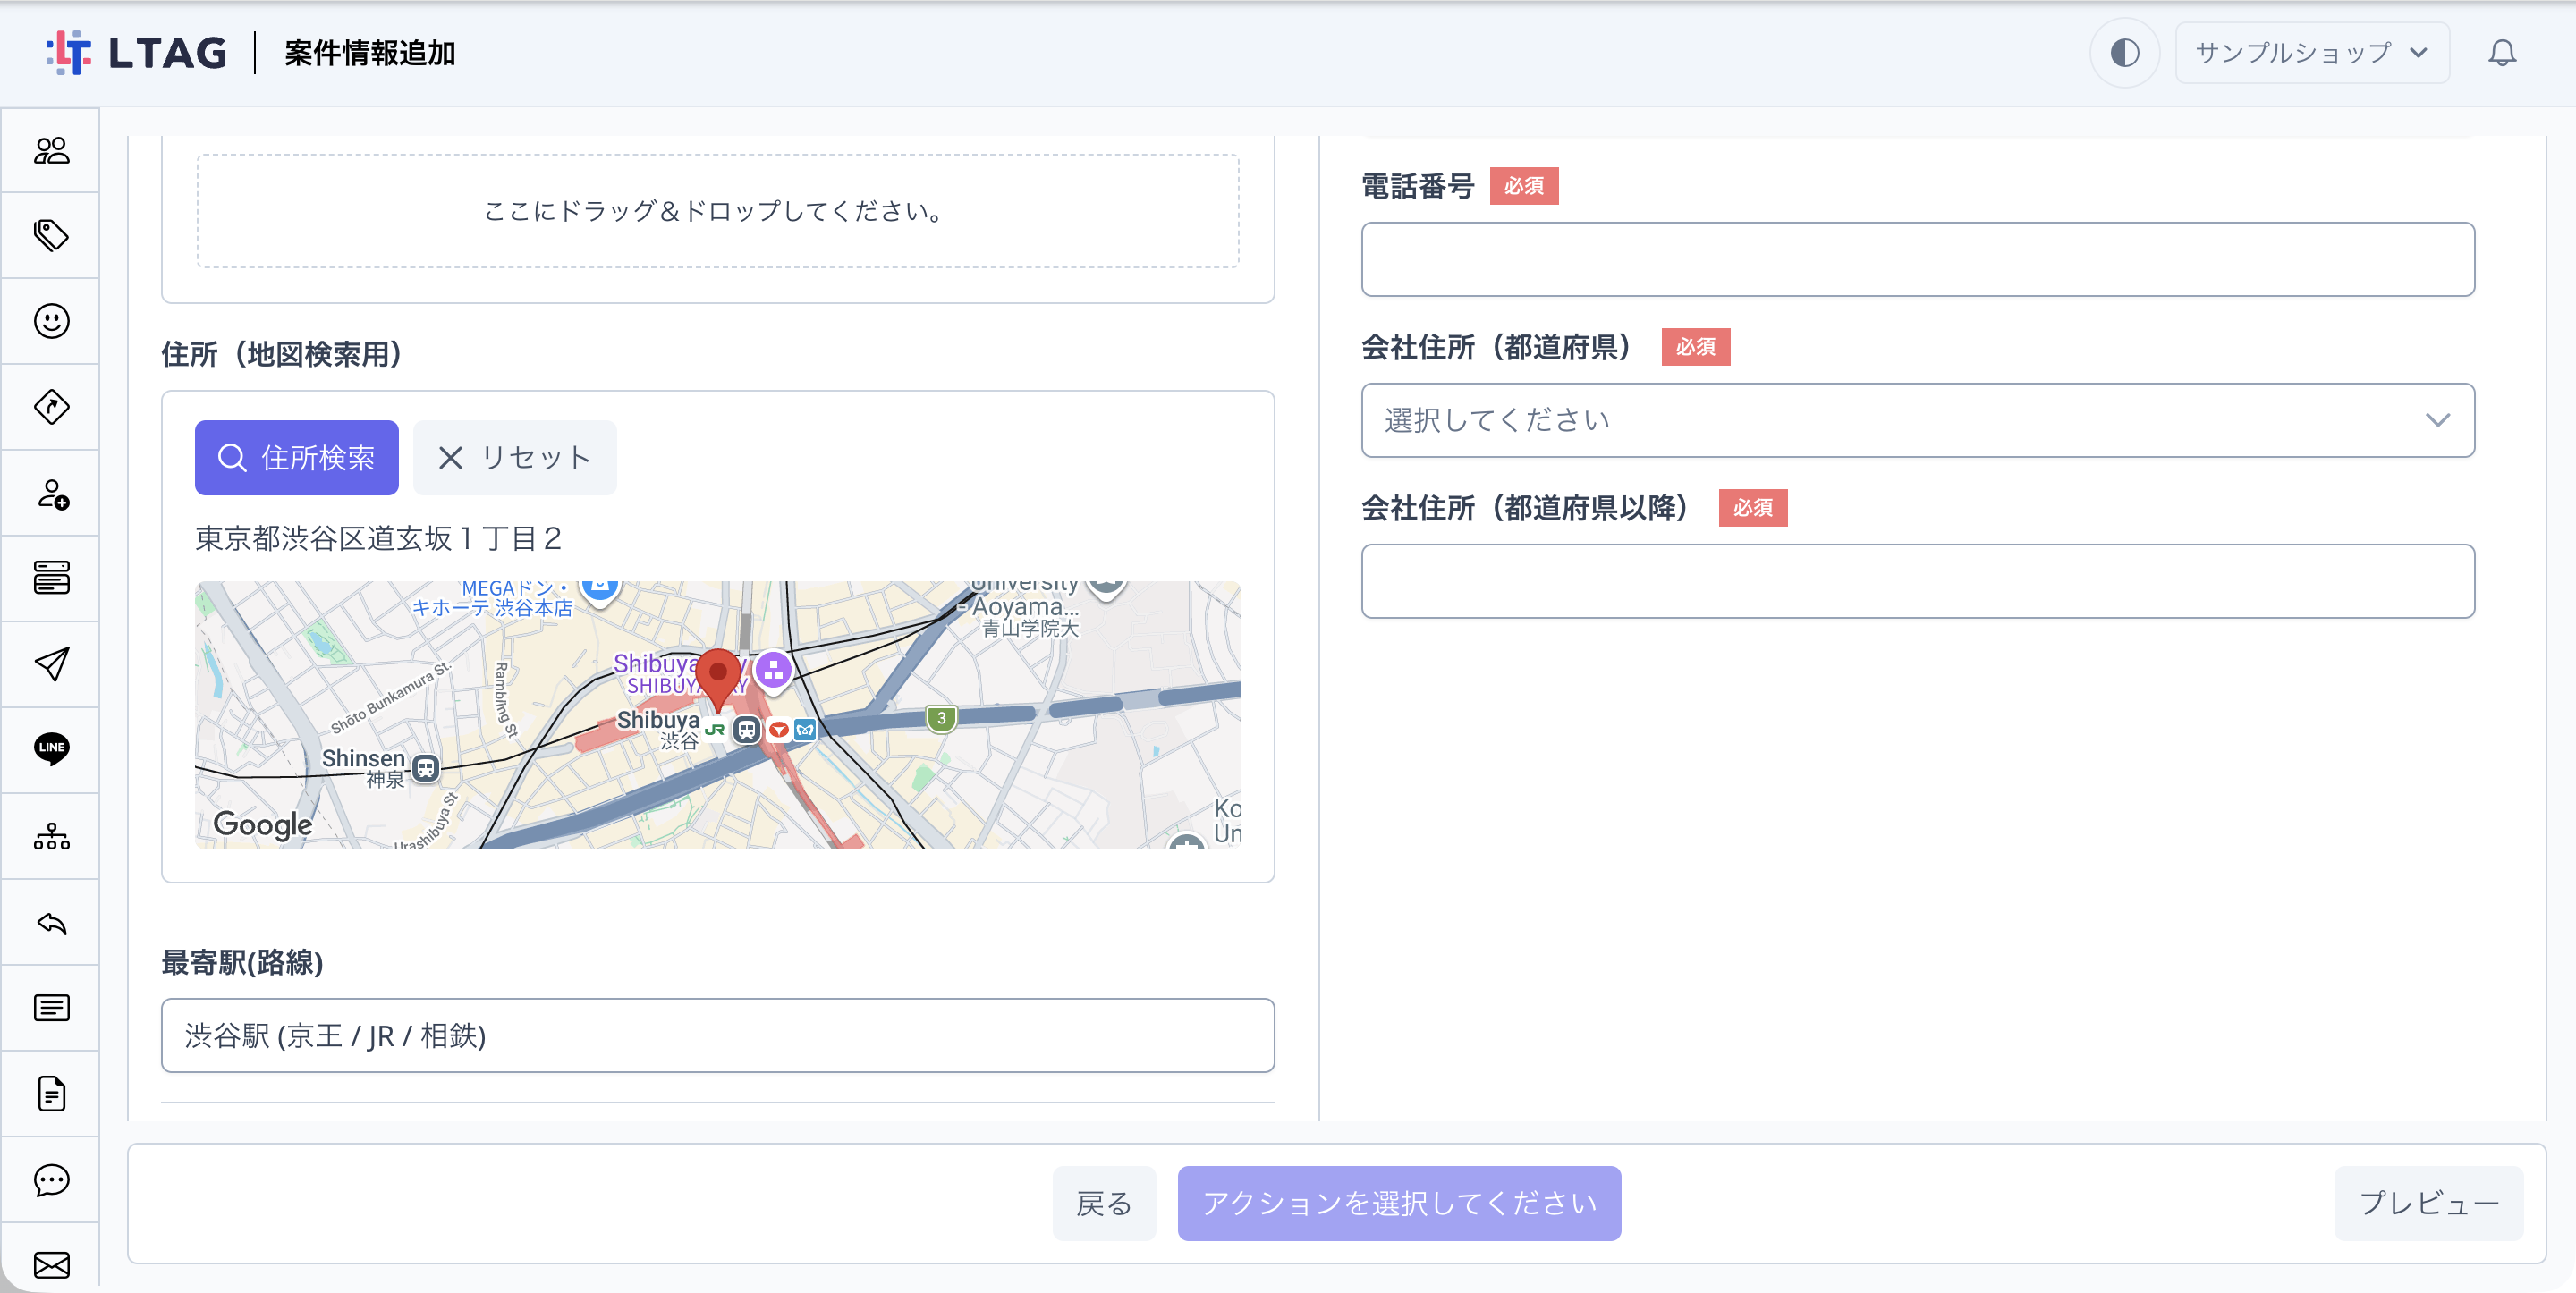Open the document file sidebar icon
The width and height of the screenshot is (2576, 1293).
(51, 1093)
